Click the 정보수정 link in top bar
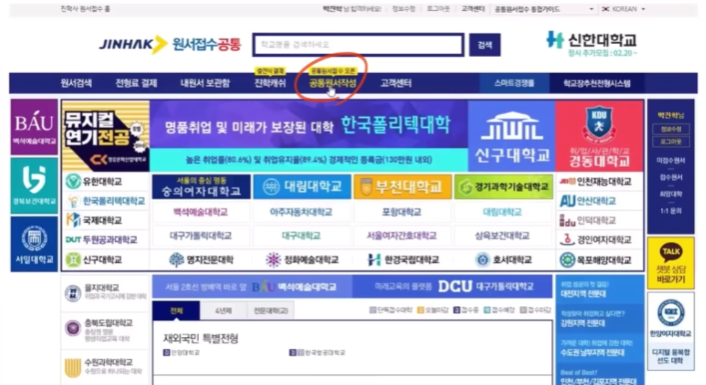Viewport: 706px width, 385px height. pos(403,9)
